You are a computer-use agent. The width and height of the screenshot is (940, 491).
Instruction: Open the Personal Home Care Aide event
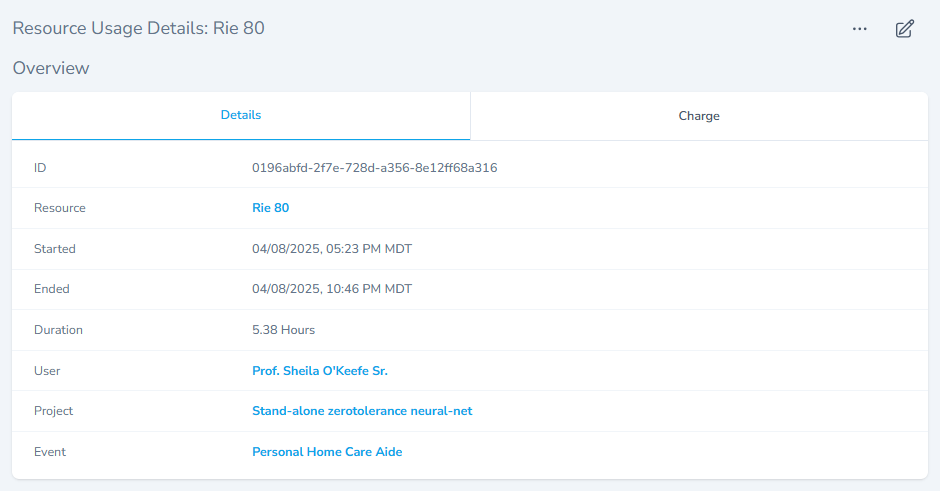(327, 452)
